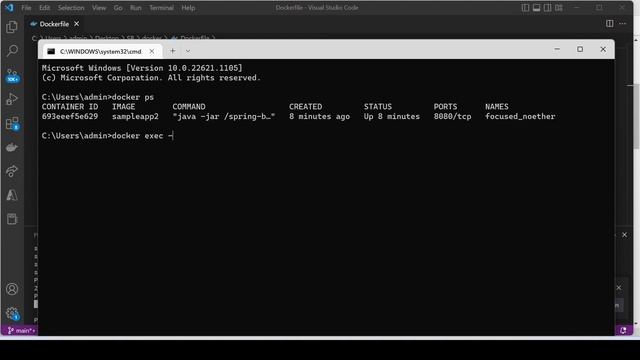640x360 pixels.
Task: Click container ID 693eeef5e629
Action: pyautogui.click(x=70, y=116)
